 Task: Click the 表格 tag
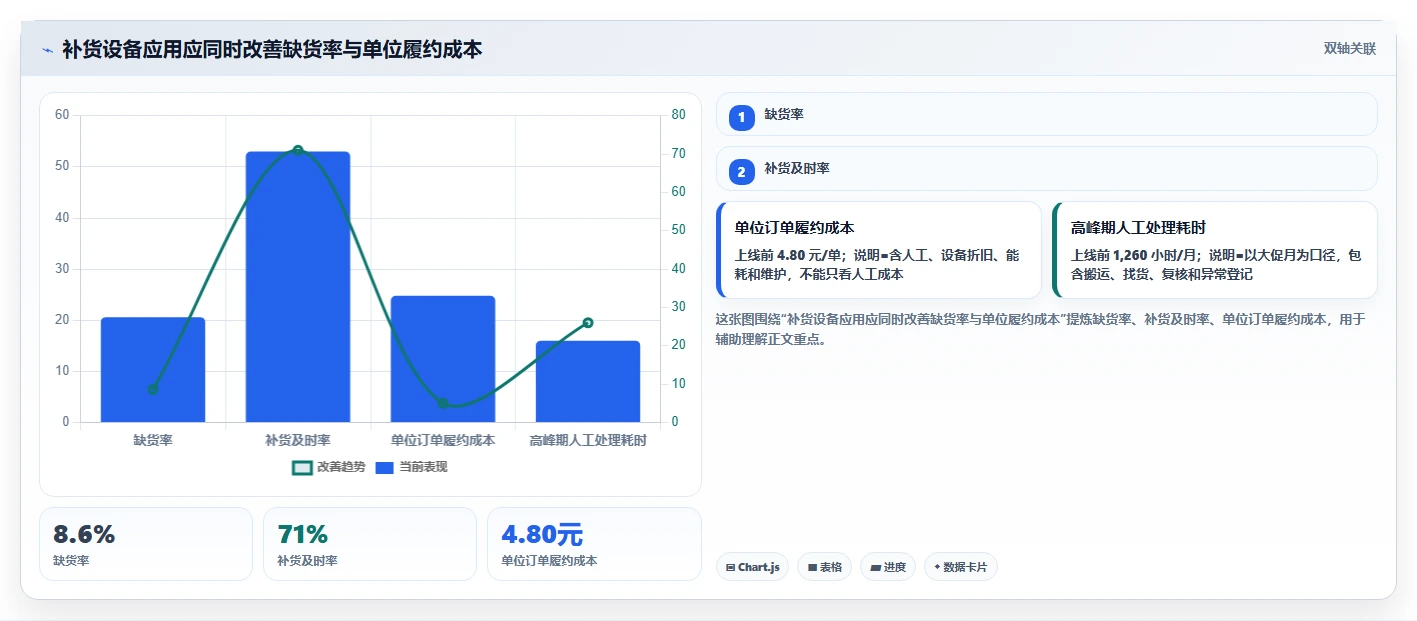(824, 567)
